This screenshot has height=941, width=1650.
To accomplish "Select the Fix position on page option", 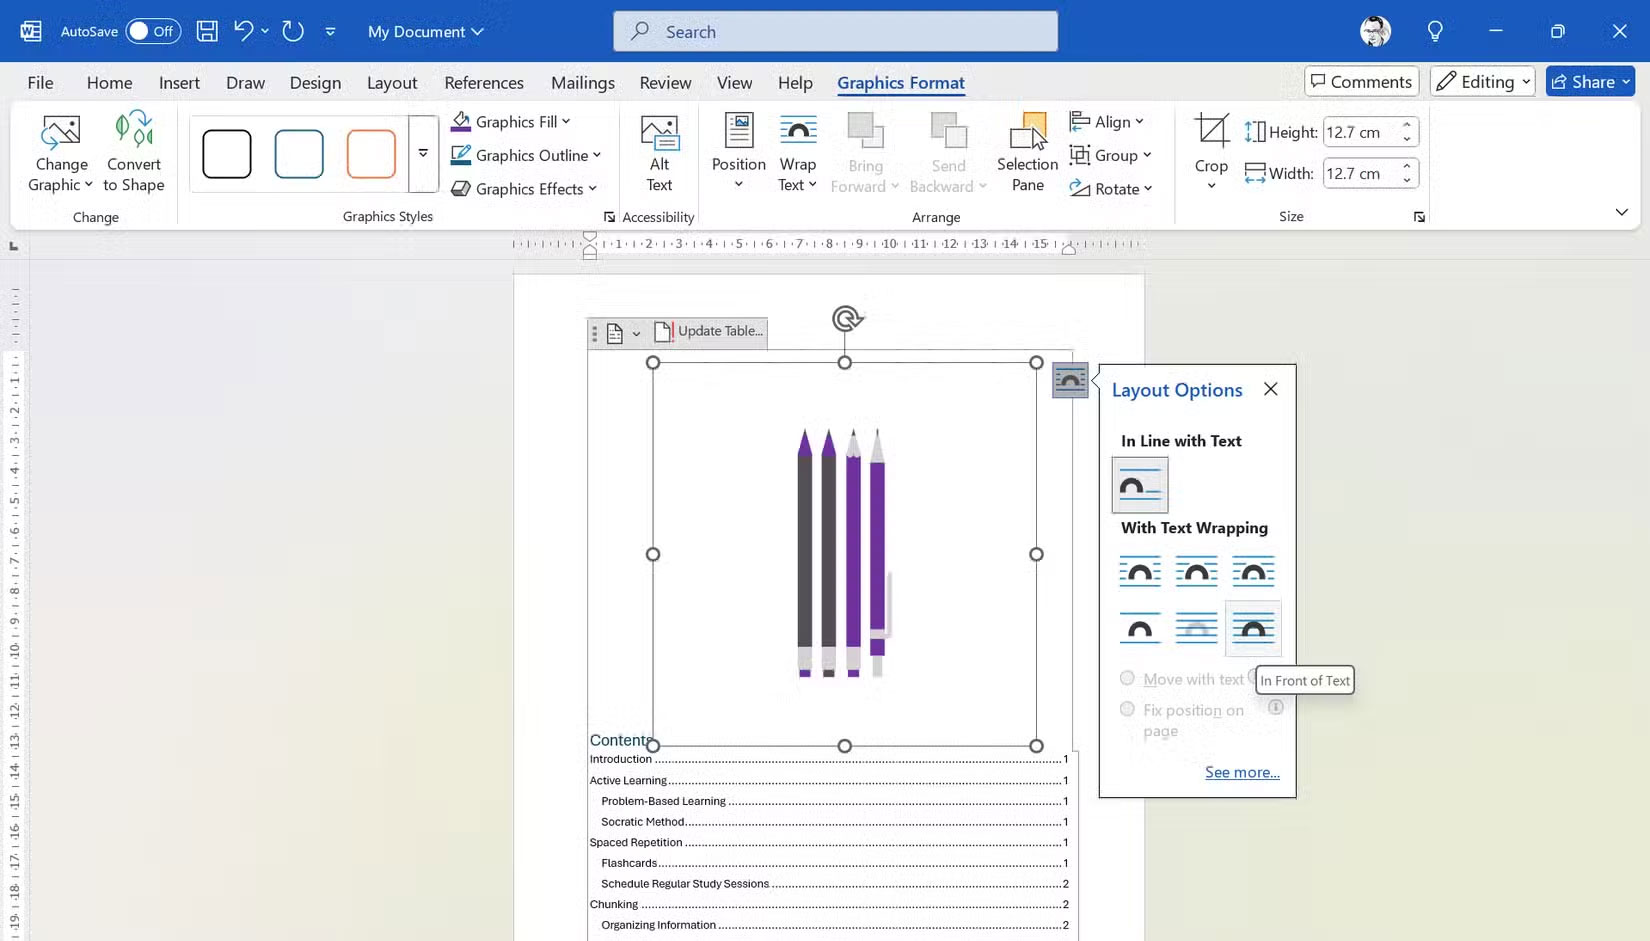I will [1128, 710].
